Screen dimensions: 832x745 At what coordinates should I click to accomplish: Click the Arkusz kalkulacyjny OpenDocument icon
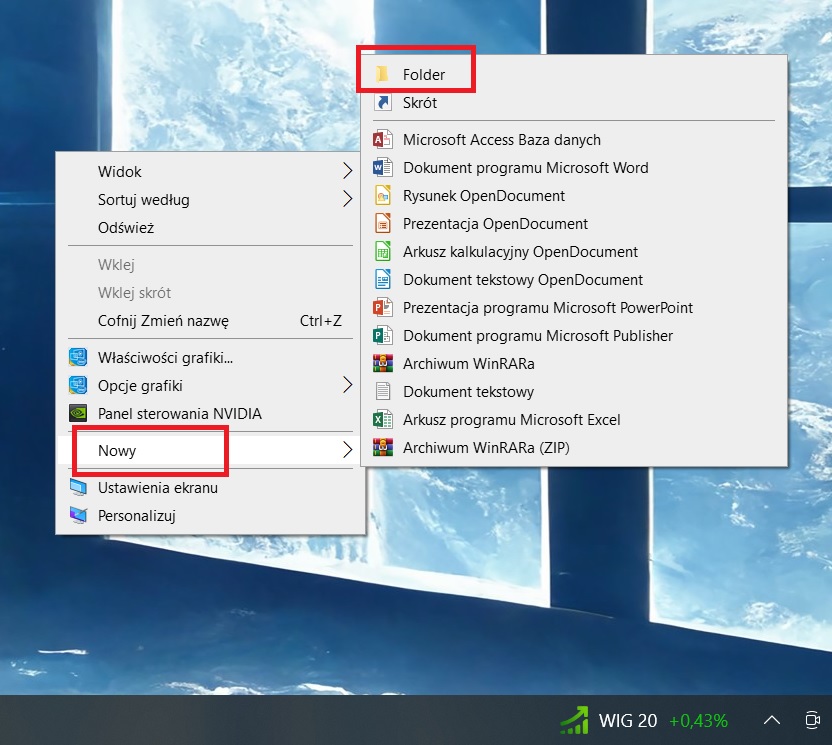pyautogui.click(x=383, y=252)
